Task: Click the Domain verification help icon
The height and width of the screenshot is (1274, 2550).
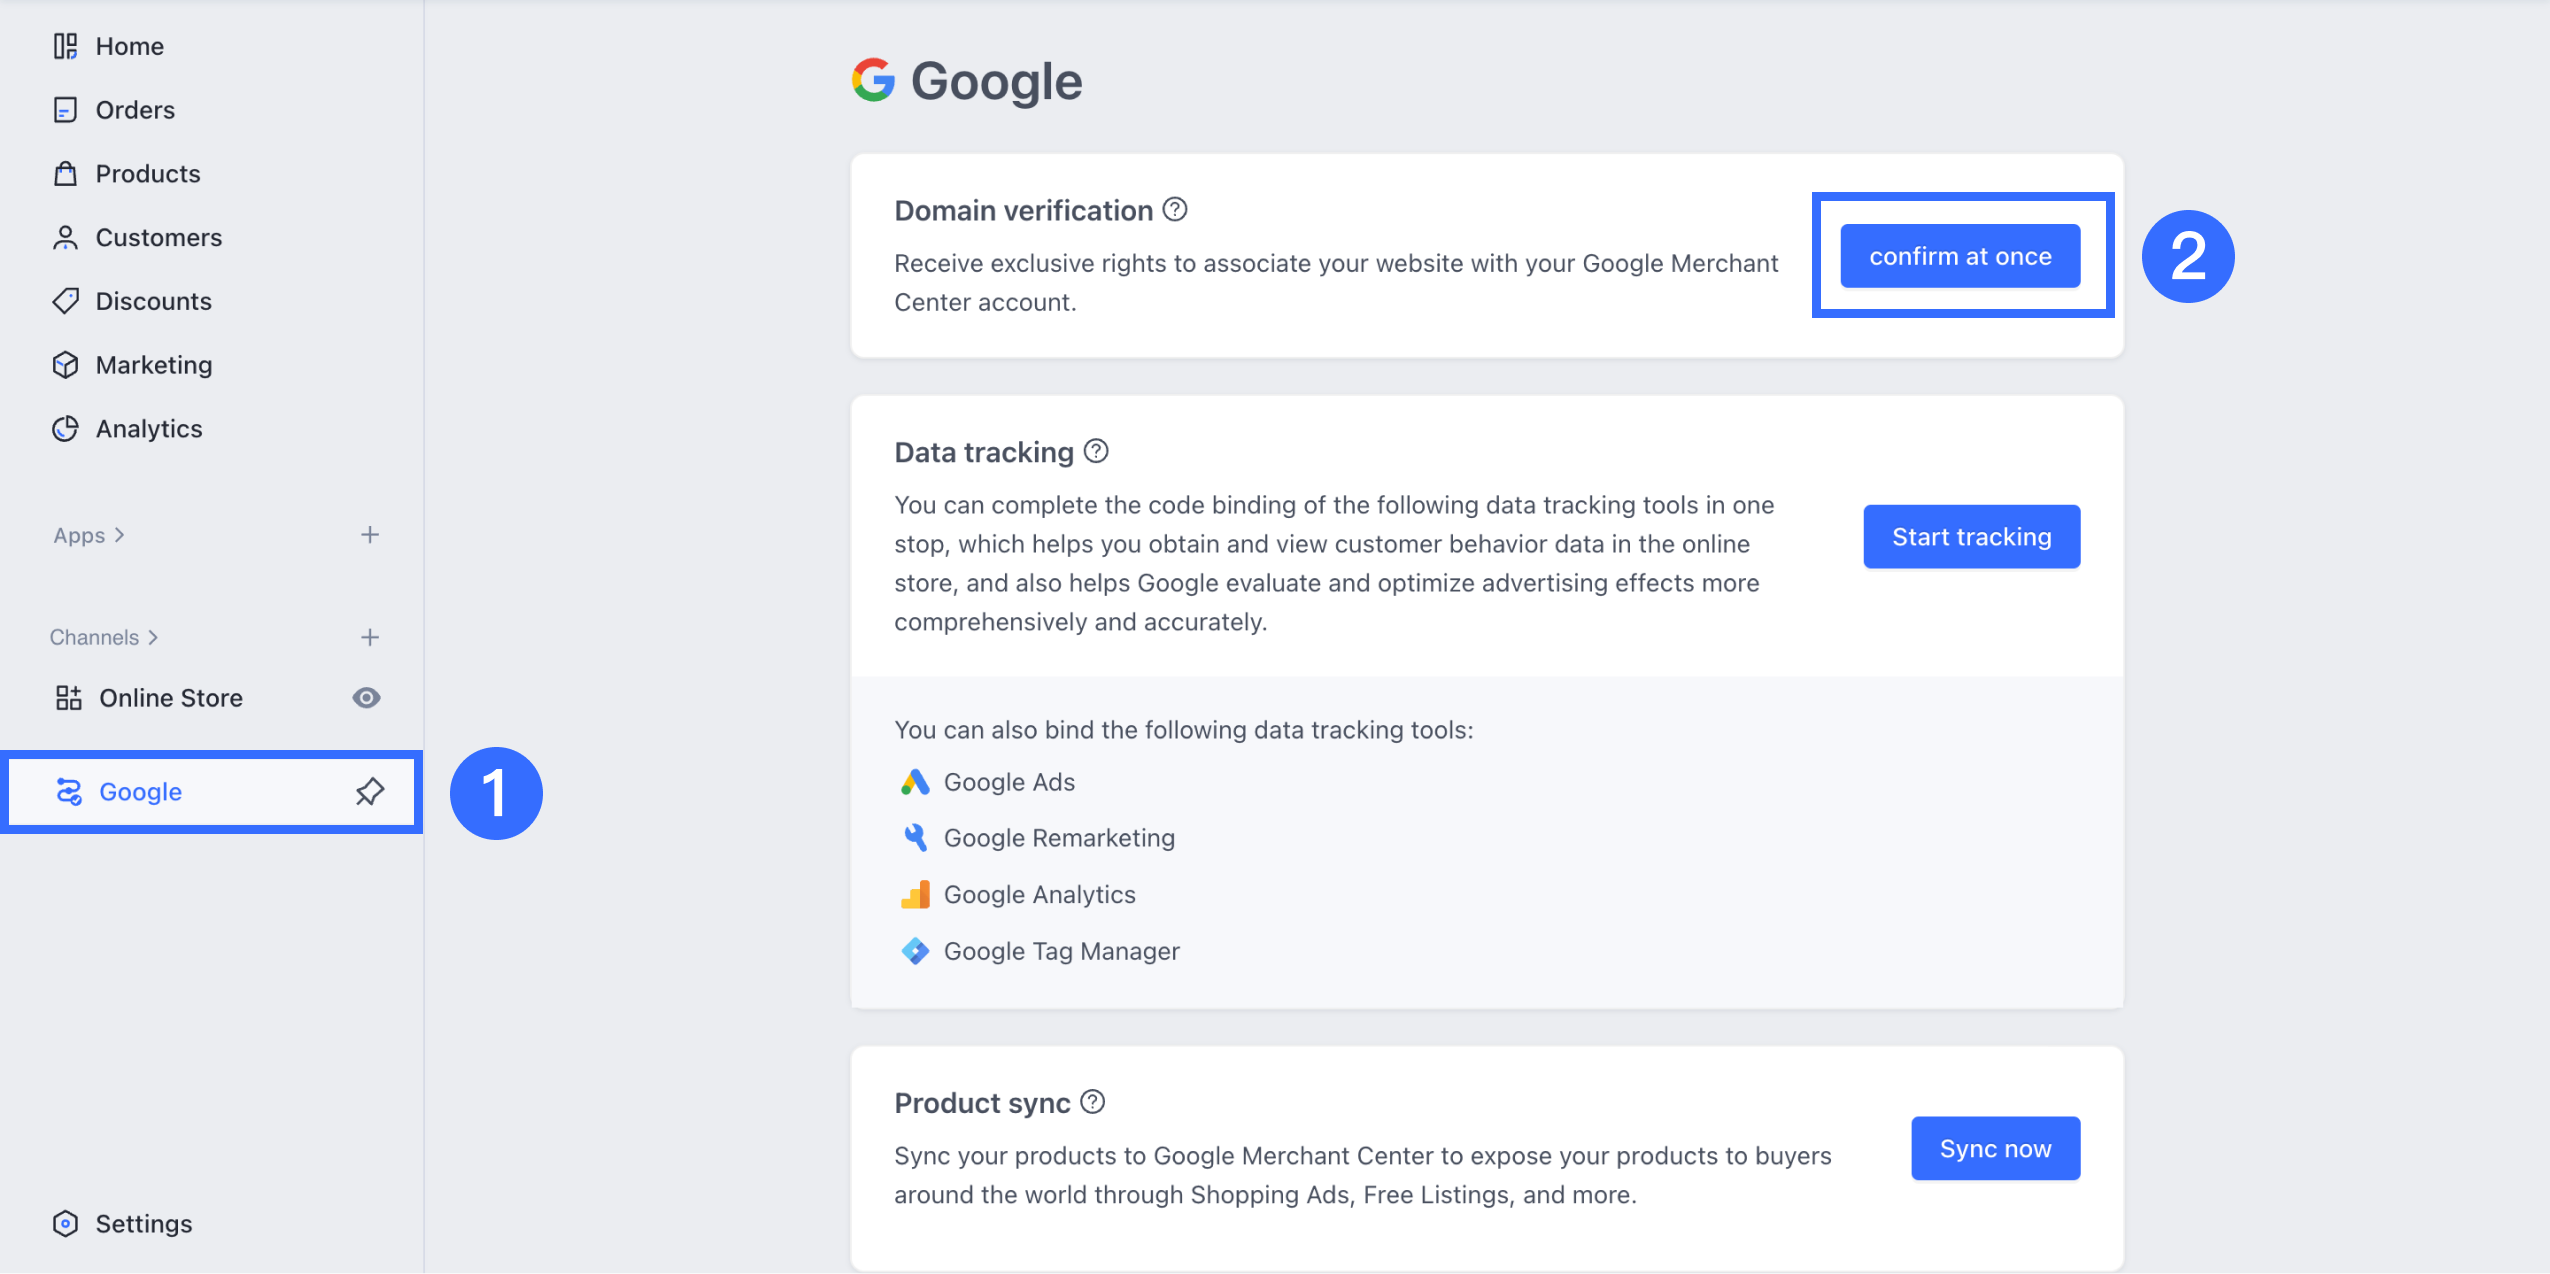Action: tap(1175, 210)
